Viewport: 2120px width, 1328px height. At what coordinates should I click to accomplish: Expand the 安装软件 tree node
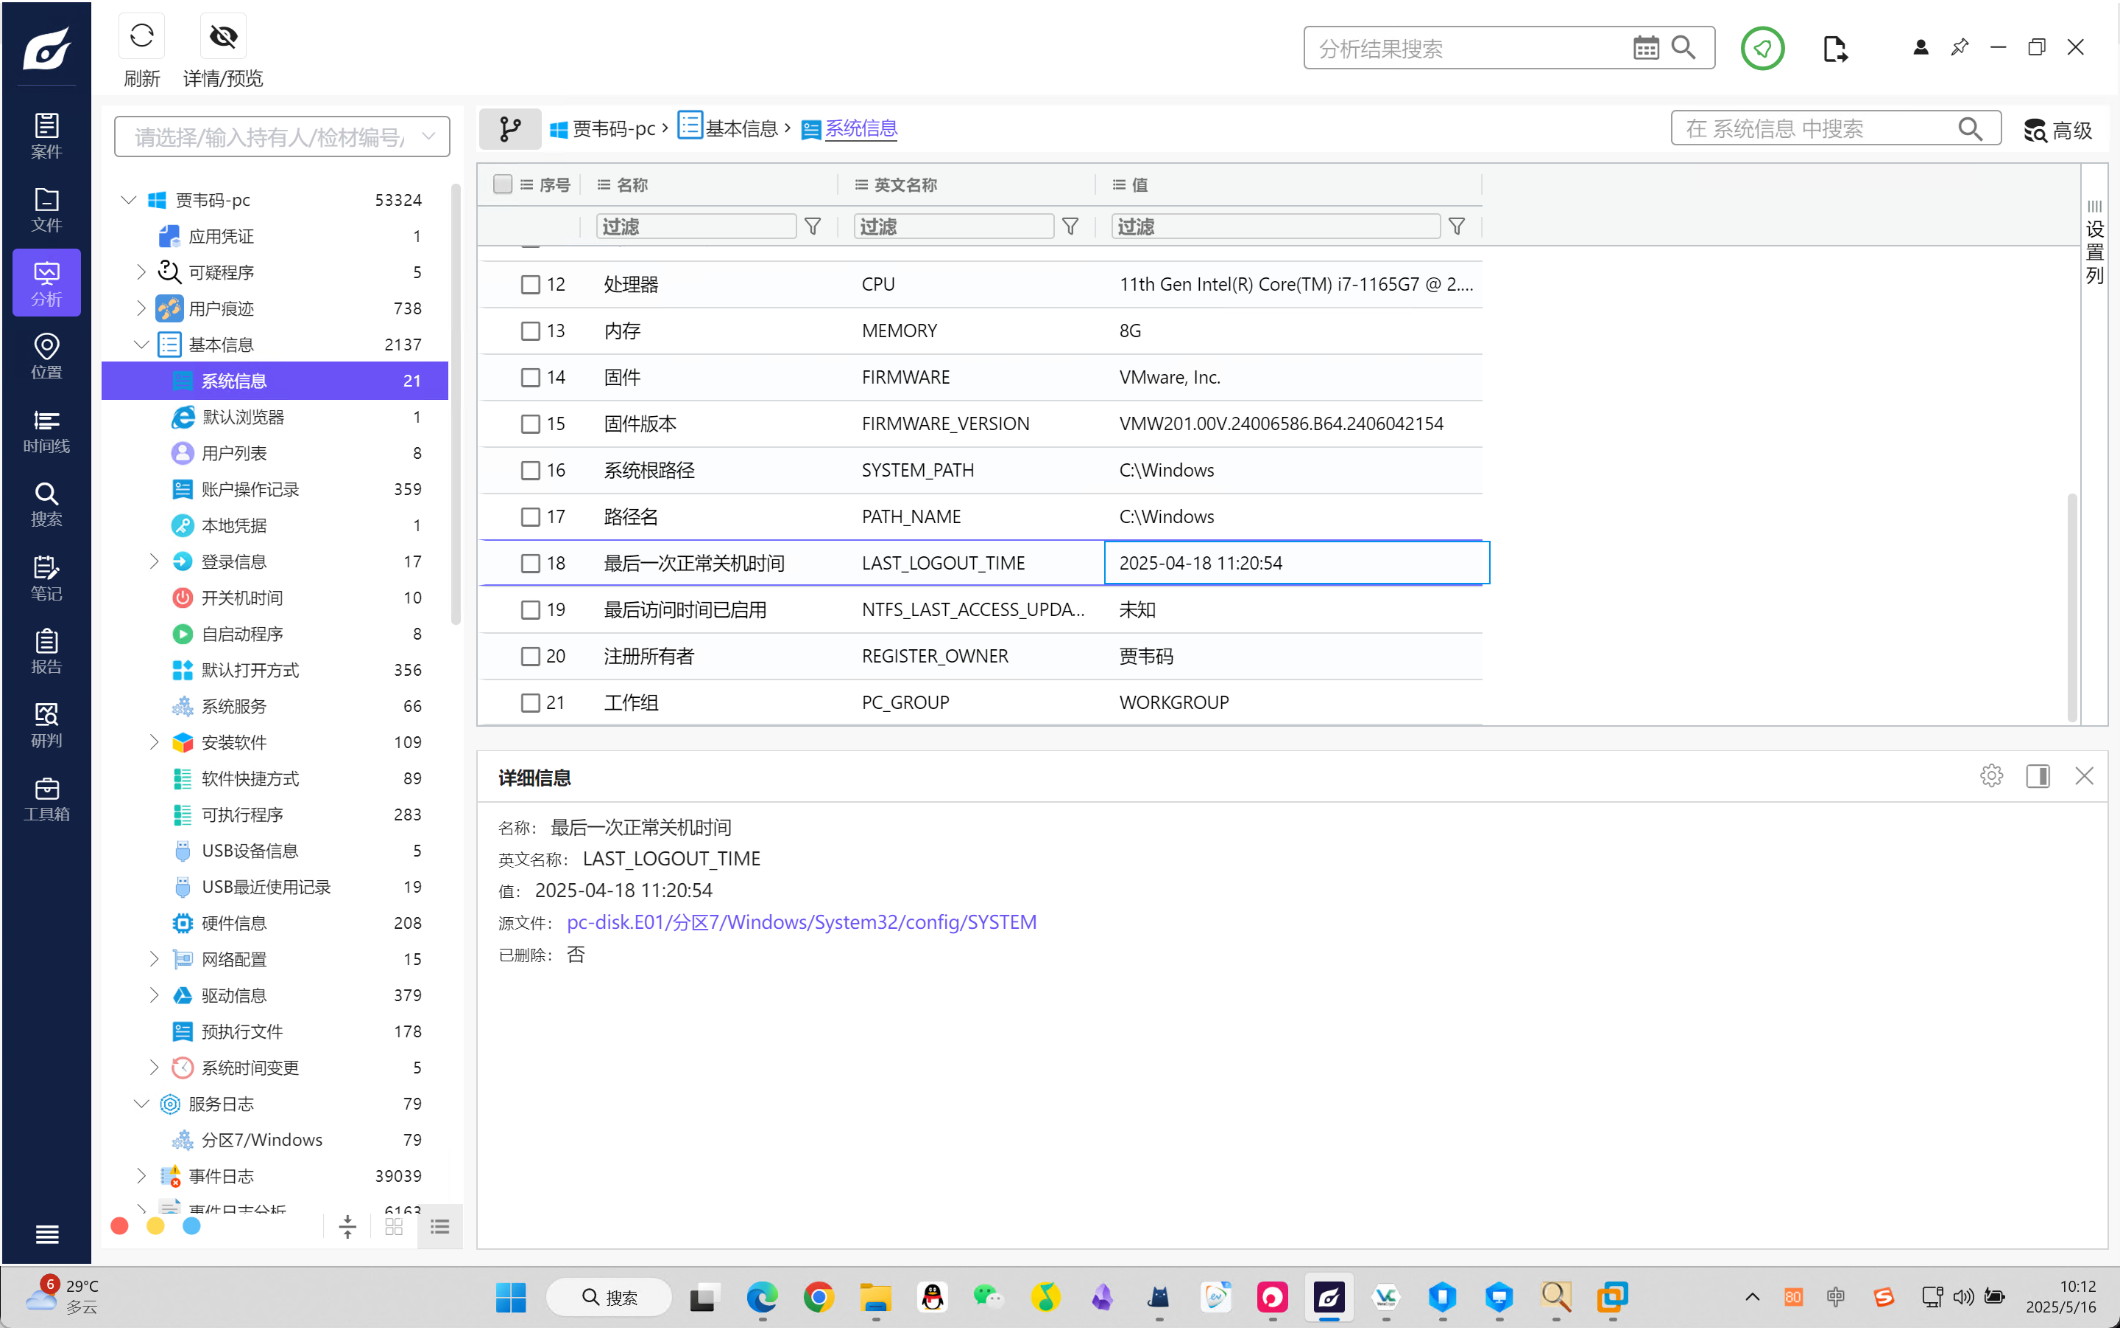point(154,742)
